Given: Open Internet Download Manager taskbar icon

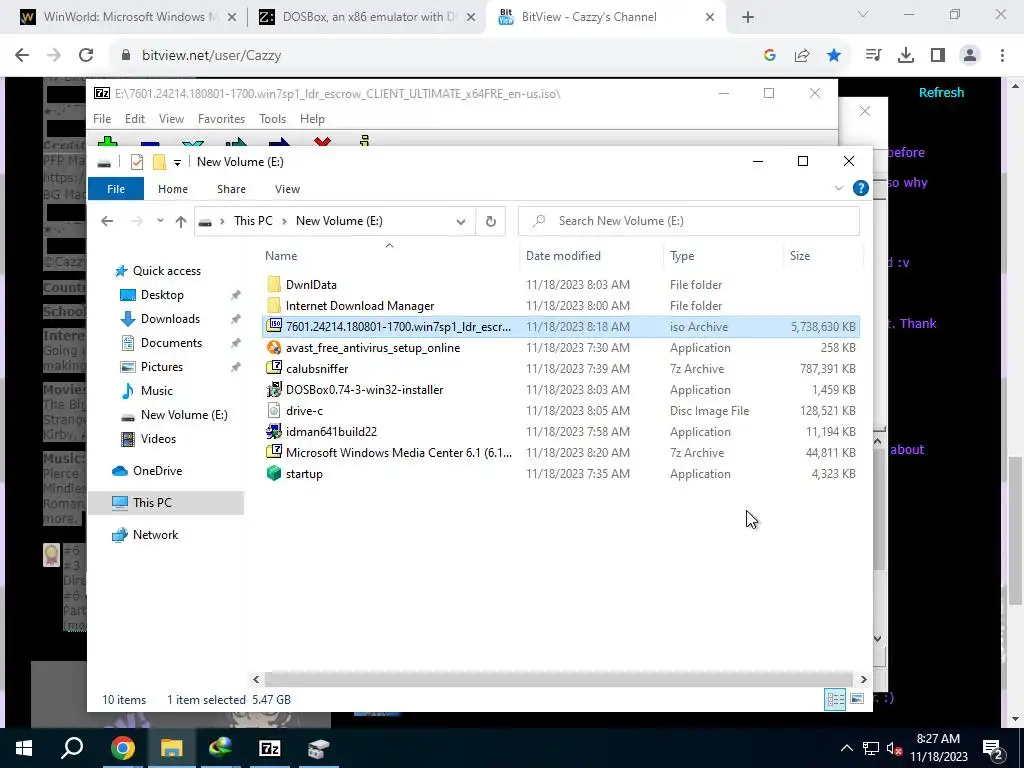Looking at the screenshot, I should pos(220,748).
